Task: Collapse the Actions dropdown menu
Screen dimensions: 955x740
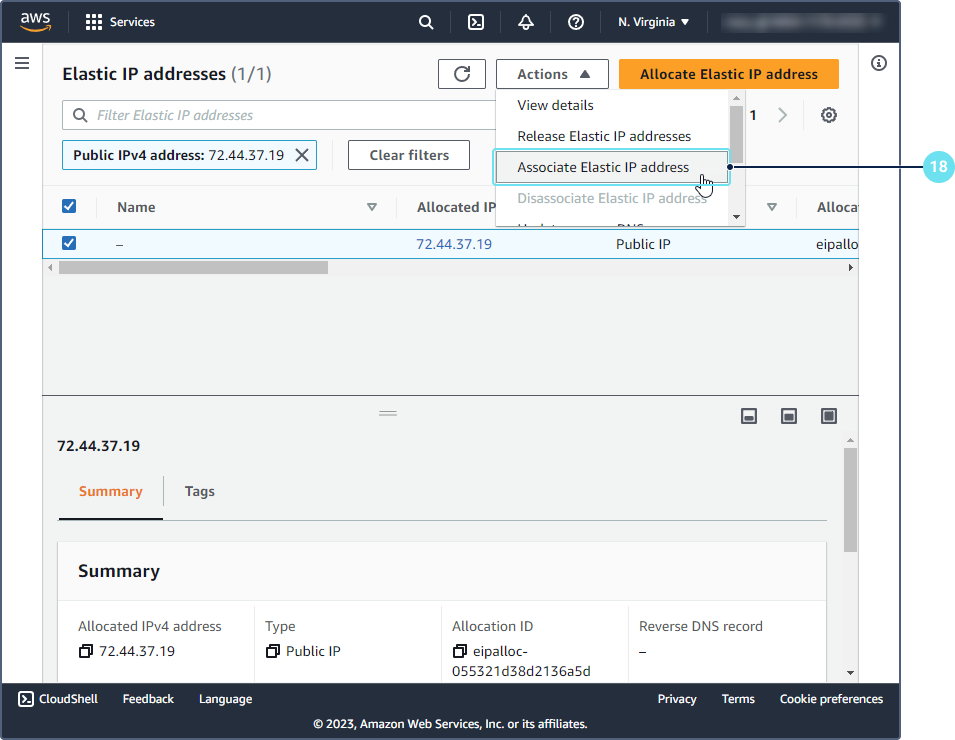Action: tap(552, 74)
